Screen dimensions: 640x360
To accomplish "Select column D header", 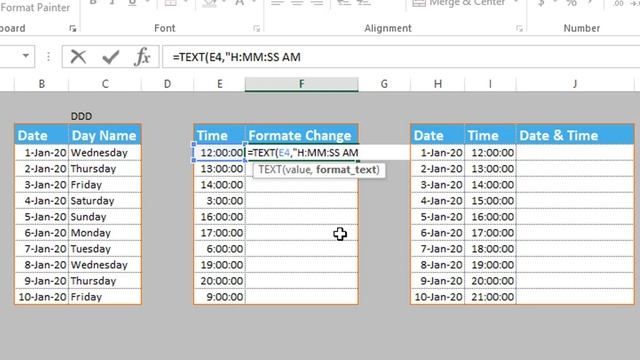I will click(x=167, y=84).
